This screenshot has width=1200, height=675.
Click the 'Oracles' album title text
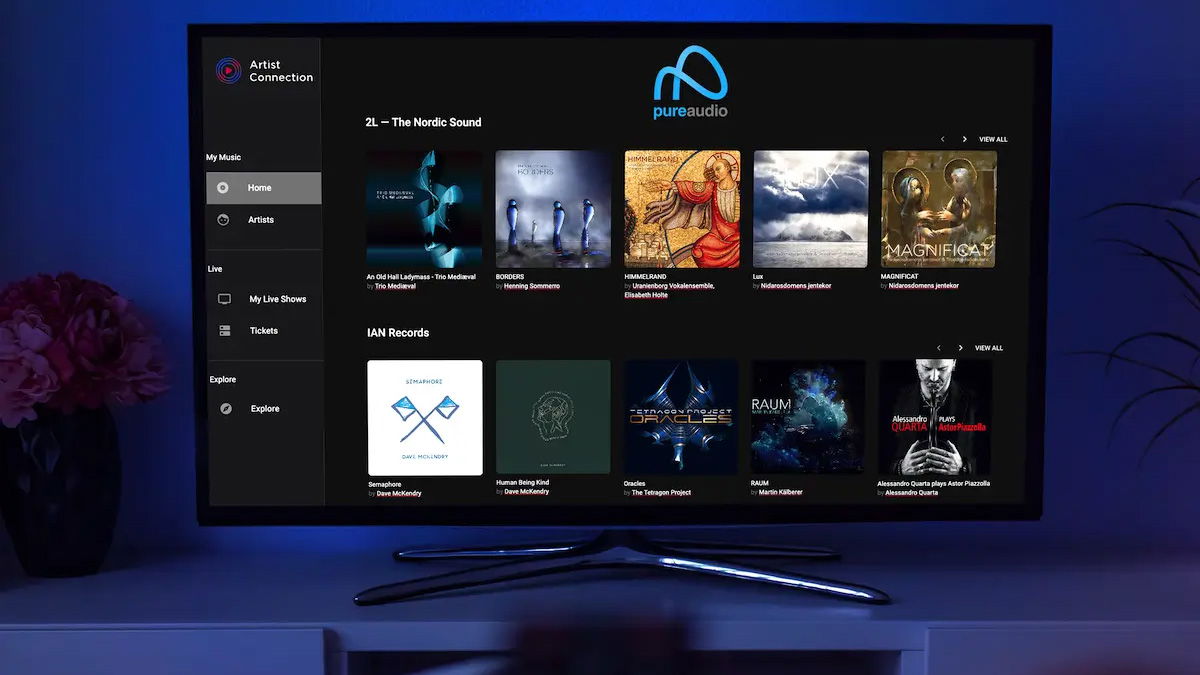pyautogui.click(x=635, y=483)
